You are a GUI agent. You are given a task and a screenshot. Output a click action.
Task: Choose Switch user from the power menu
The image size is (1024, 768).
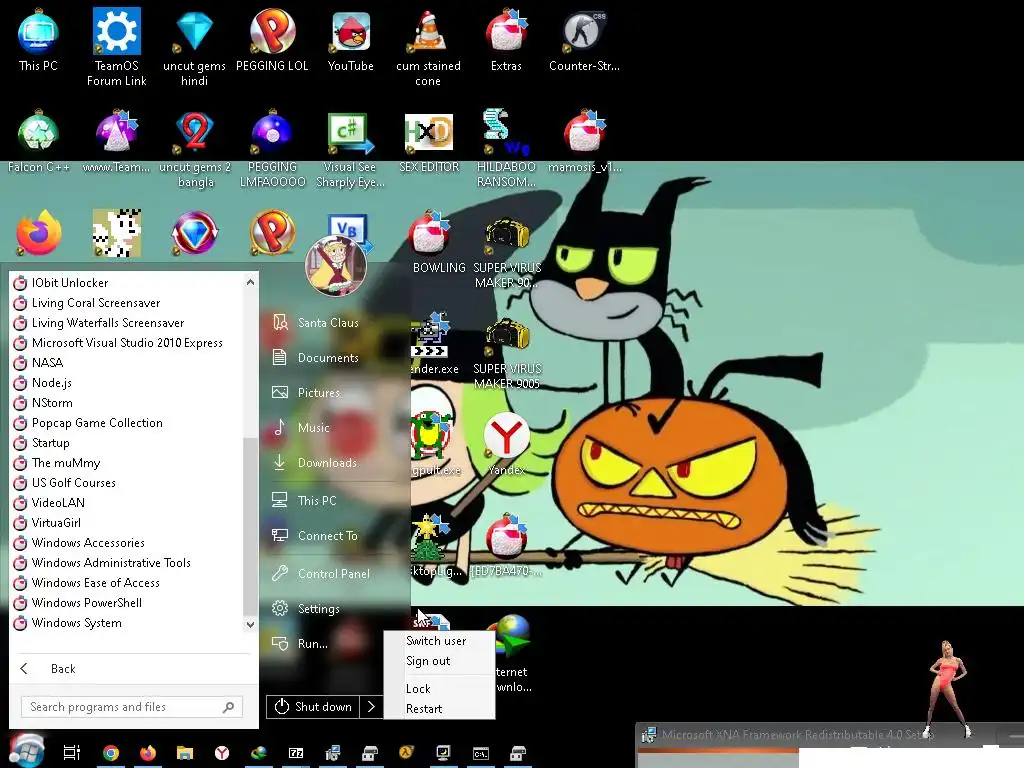tap(436, 641)
